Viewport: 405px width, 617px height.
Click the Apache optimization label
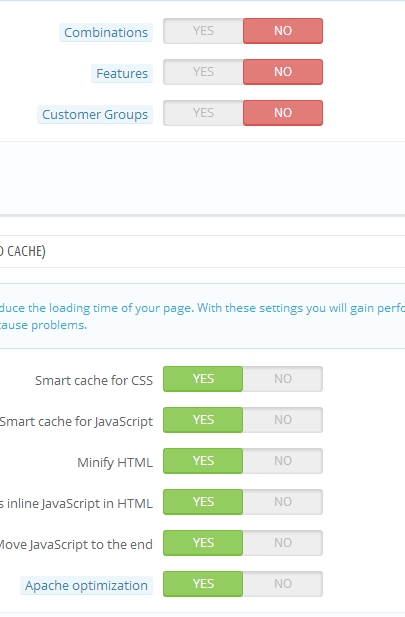coord(87,586)
